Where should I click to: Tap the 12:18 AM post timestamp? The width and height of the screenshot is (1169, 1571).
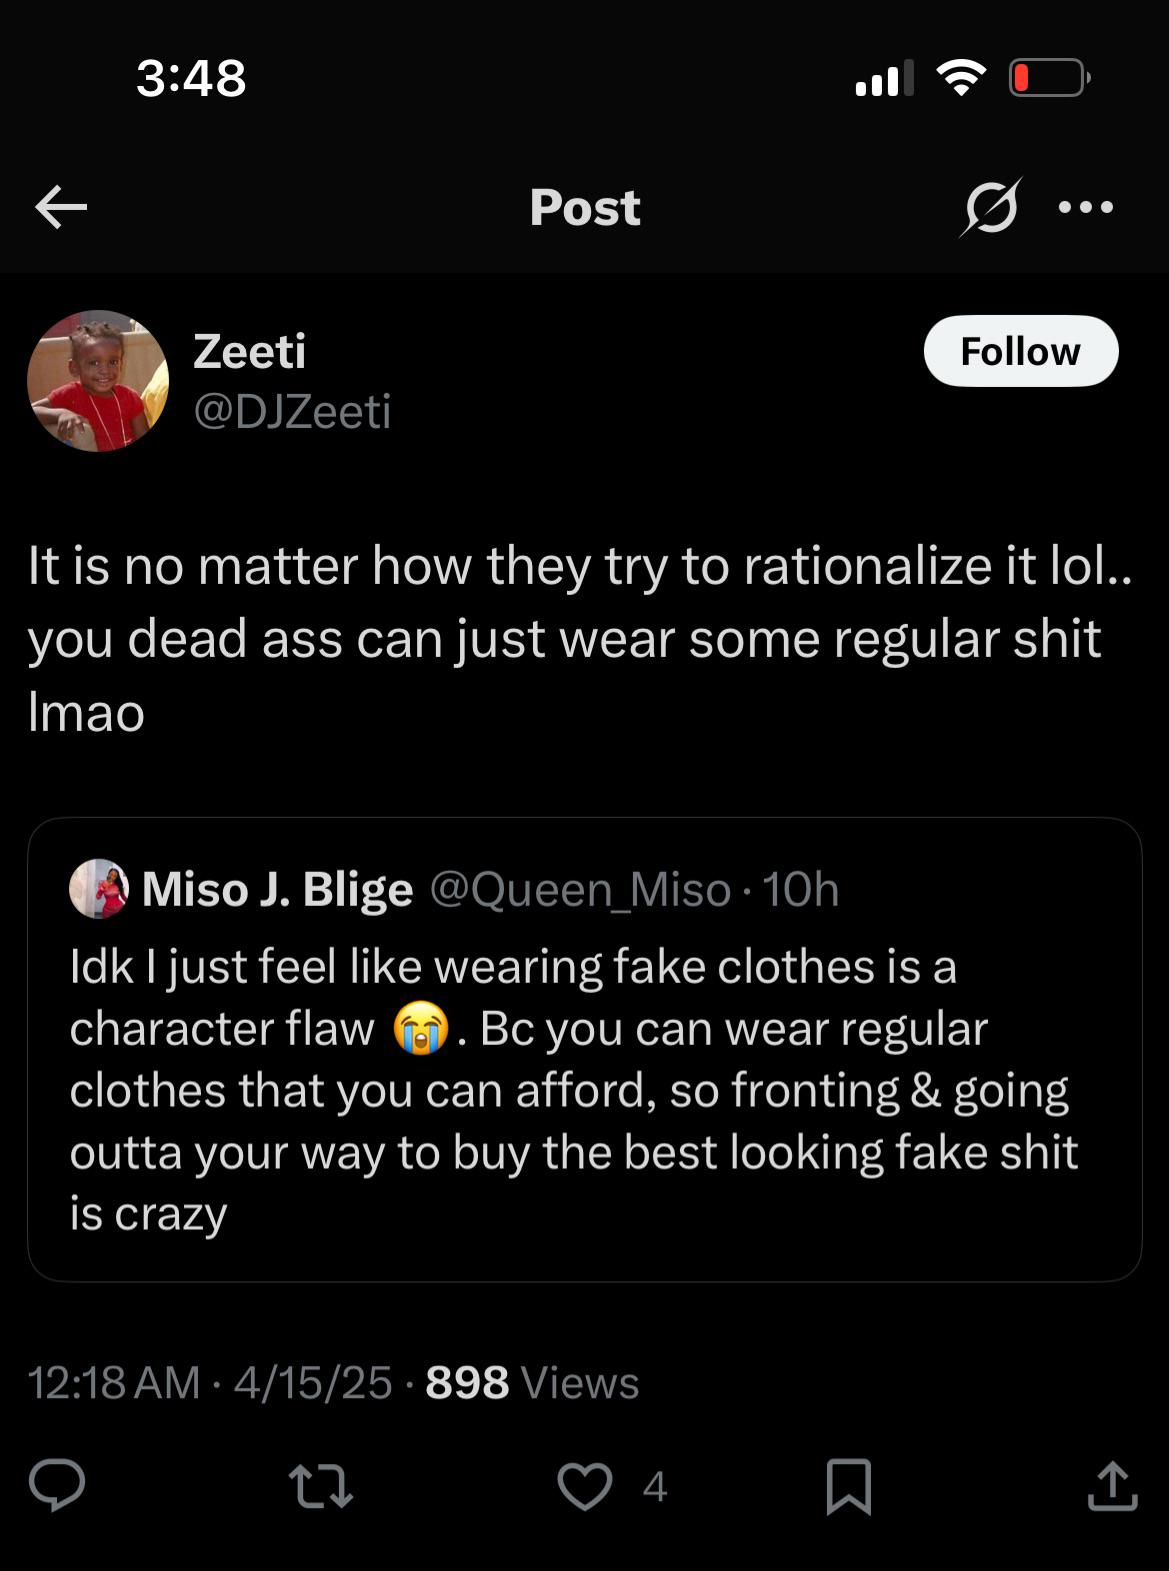114,1383
